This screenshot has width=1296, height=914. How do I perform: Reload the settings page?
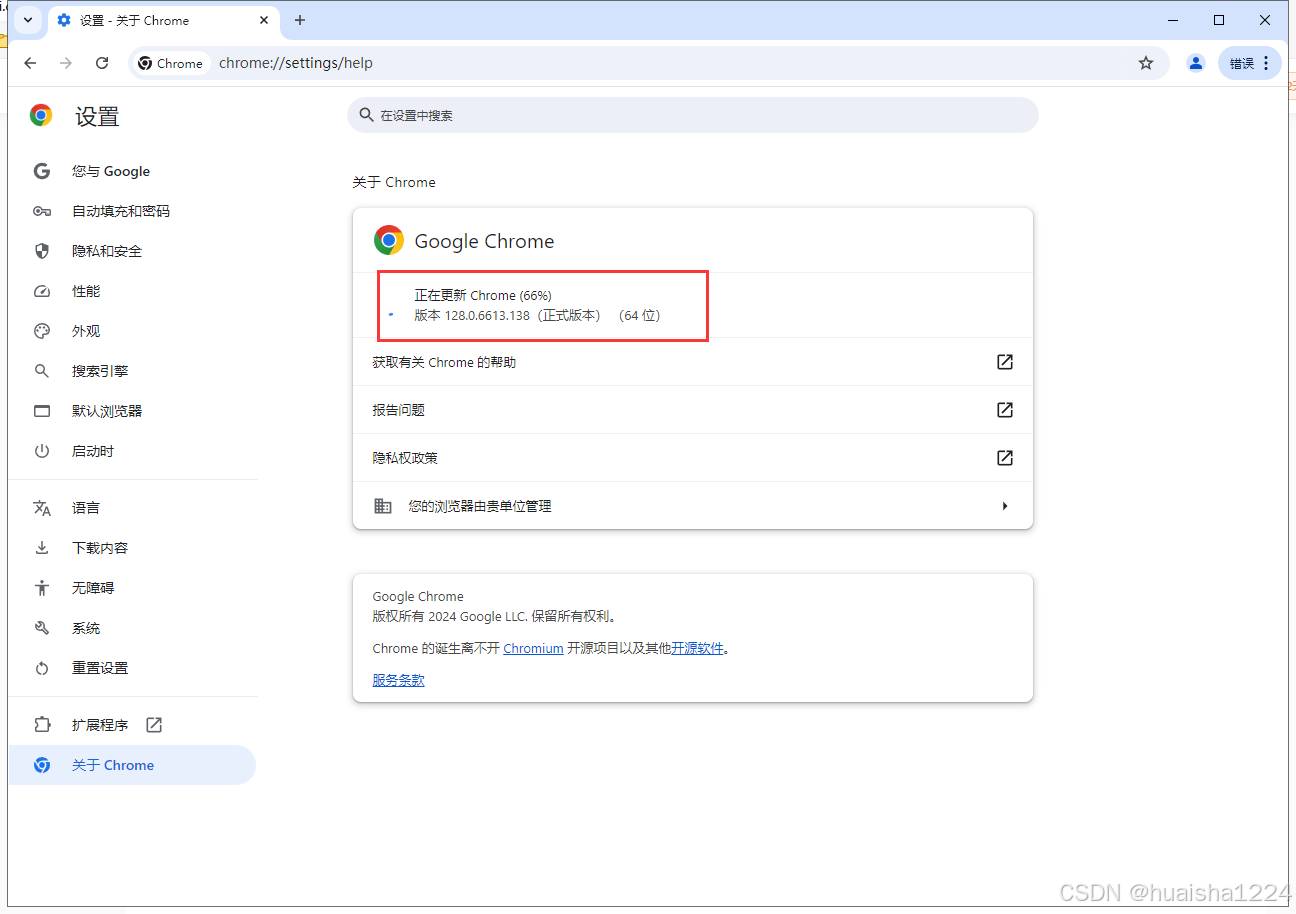(x=102, y=63)
